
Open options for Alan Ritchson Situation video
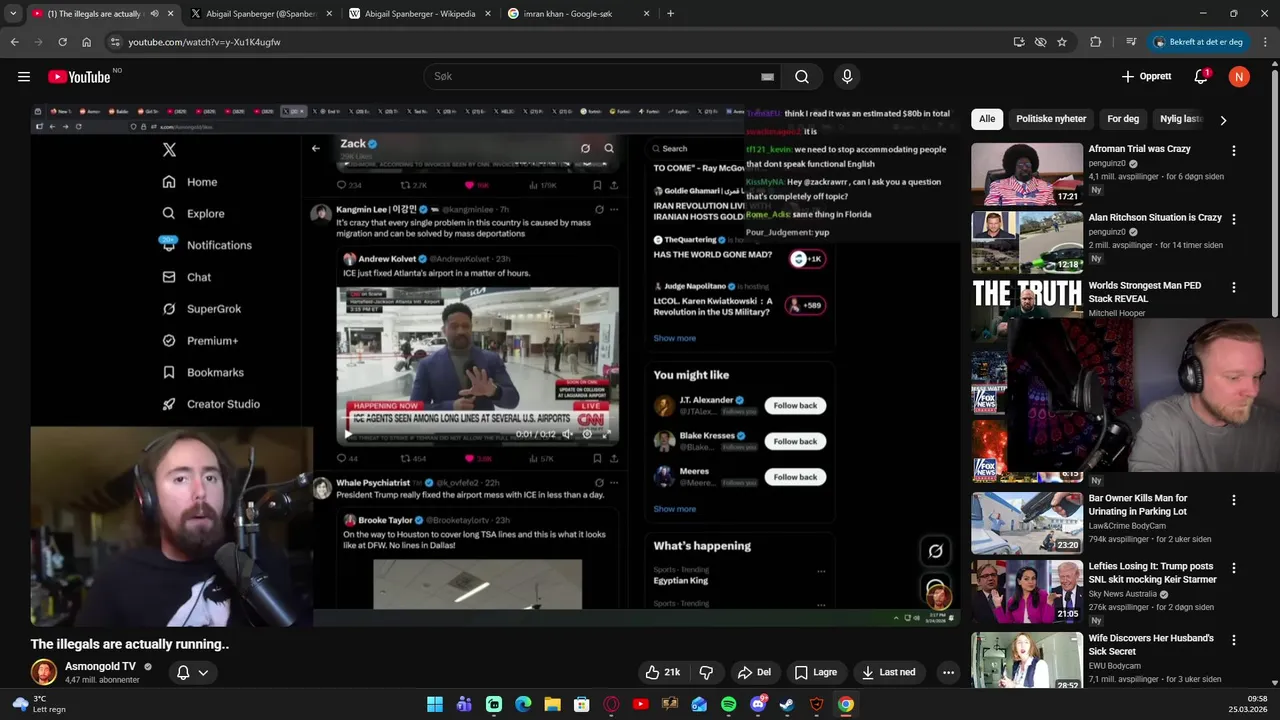pos(1233,219)
